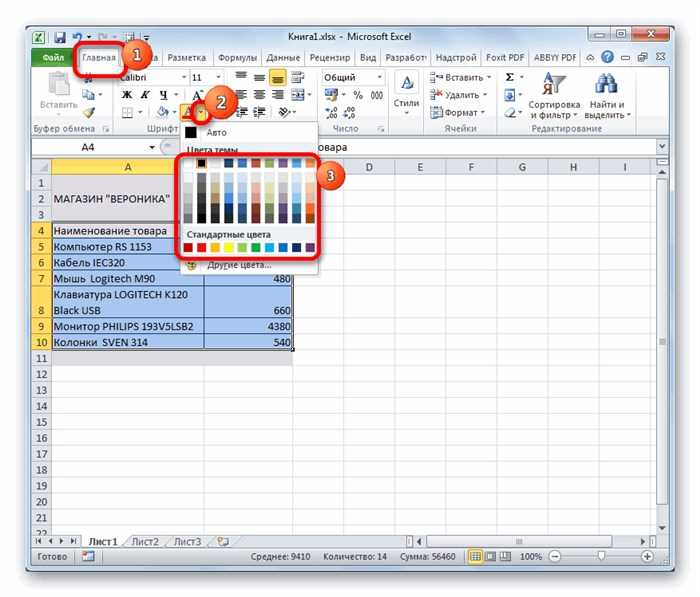Viewport: 700px width, 597px height.
Task: Select the column G header
Action: [x=522, y=167]
